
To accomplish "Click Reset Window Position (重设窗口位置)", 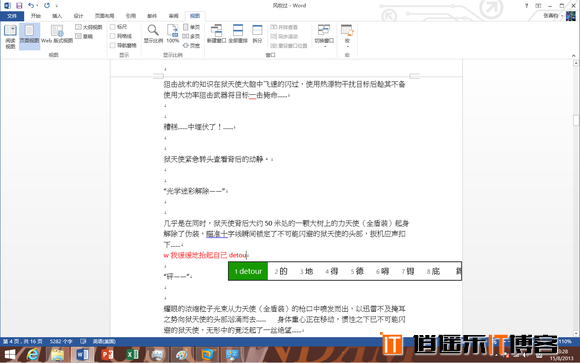I will pos(289,46).
